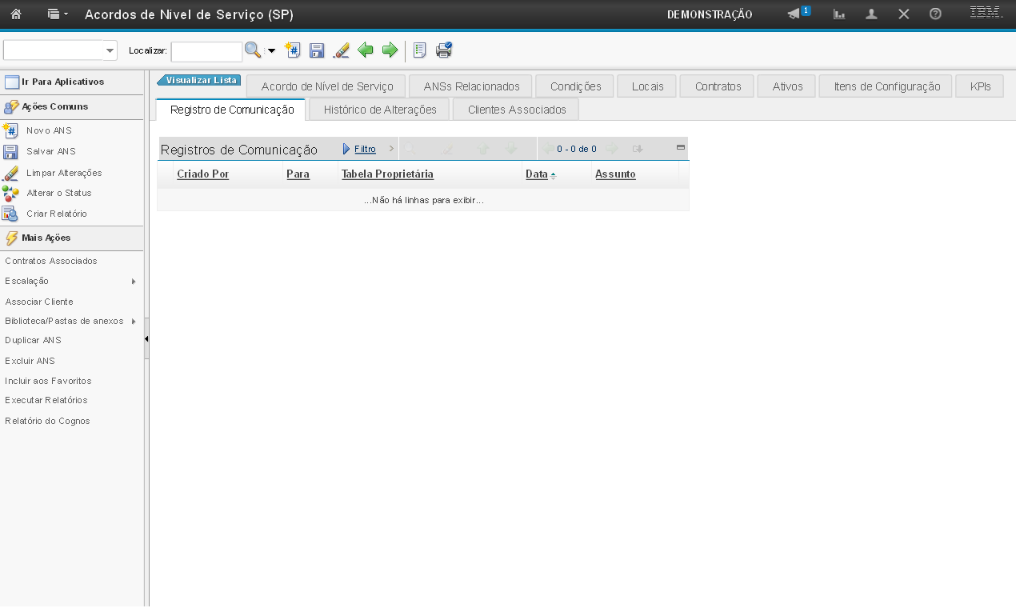Viewport: 1016px width, 607px height.
Task: Click Duplicar ANS in Mais Ações
Action: pyautogui.click(x=33, y=340)
